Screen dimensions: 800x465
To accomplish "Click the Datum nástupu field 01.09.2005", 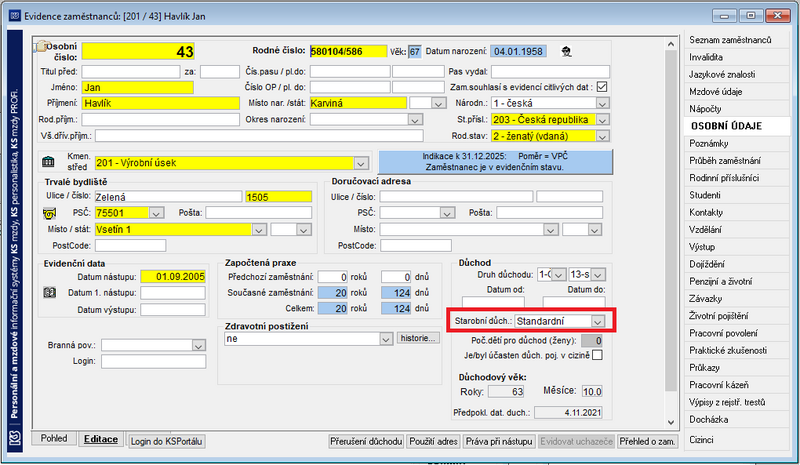I will (173, 277).
